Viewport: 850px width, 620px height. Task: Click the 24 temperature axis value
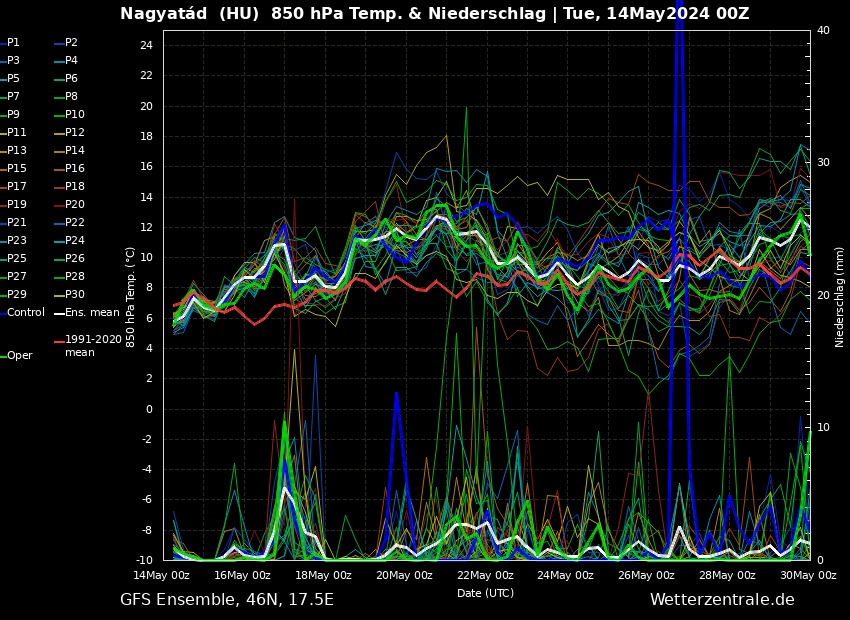coord(146,46)
